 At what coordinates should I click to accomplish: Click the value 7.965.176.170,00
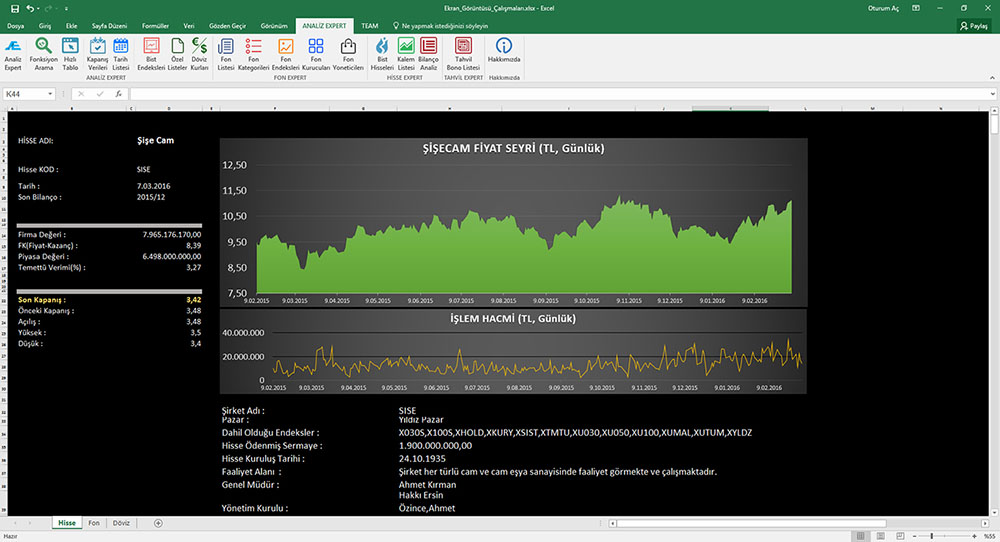click(172, 235)
